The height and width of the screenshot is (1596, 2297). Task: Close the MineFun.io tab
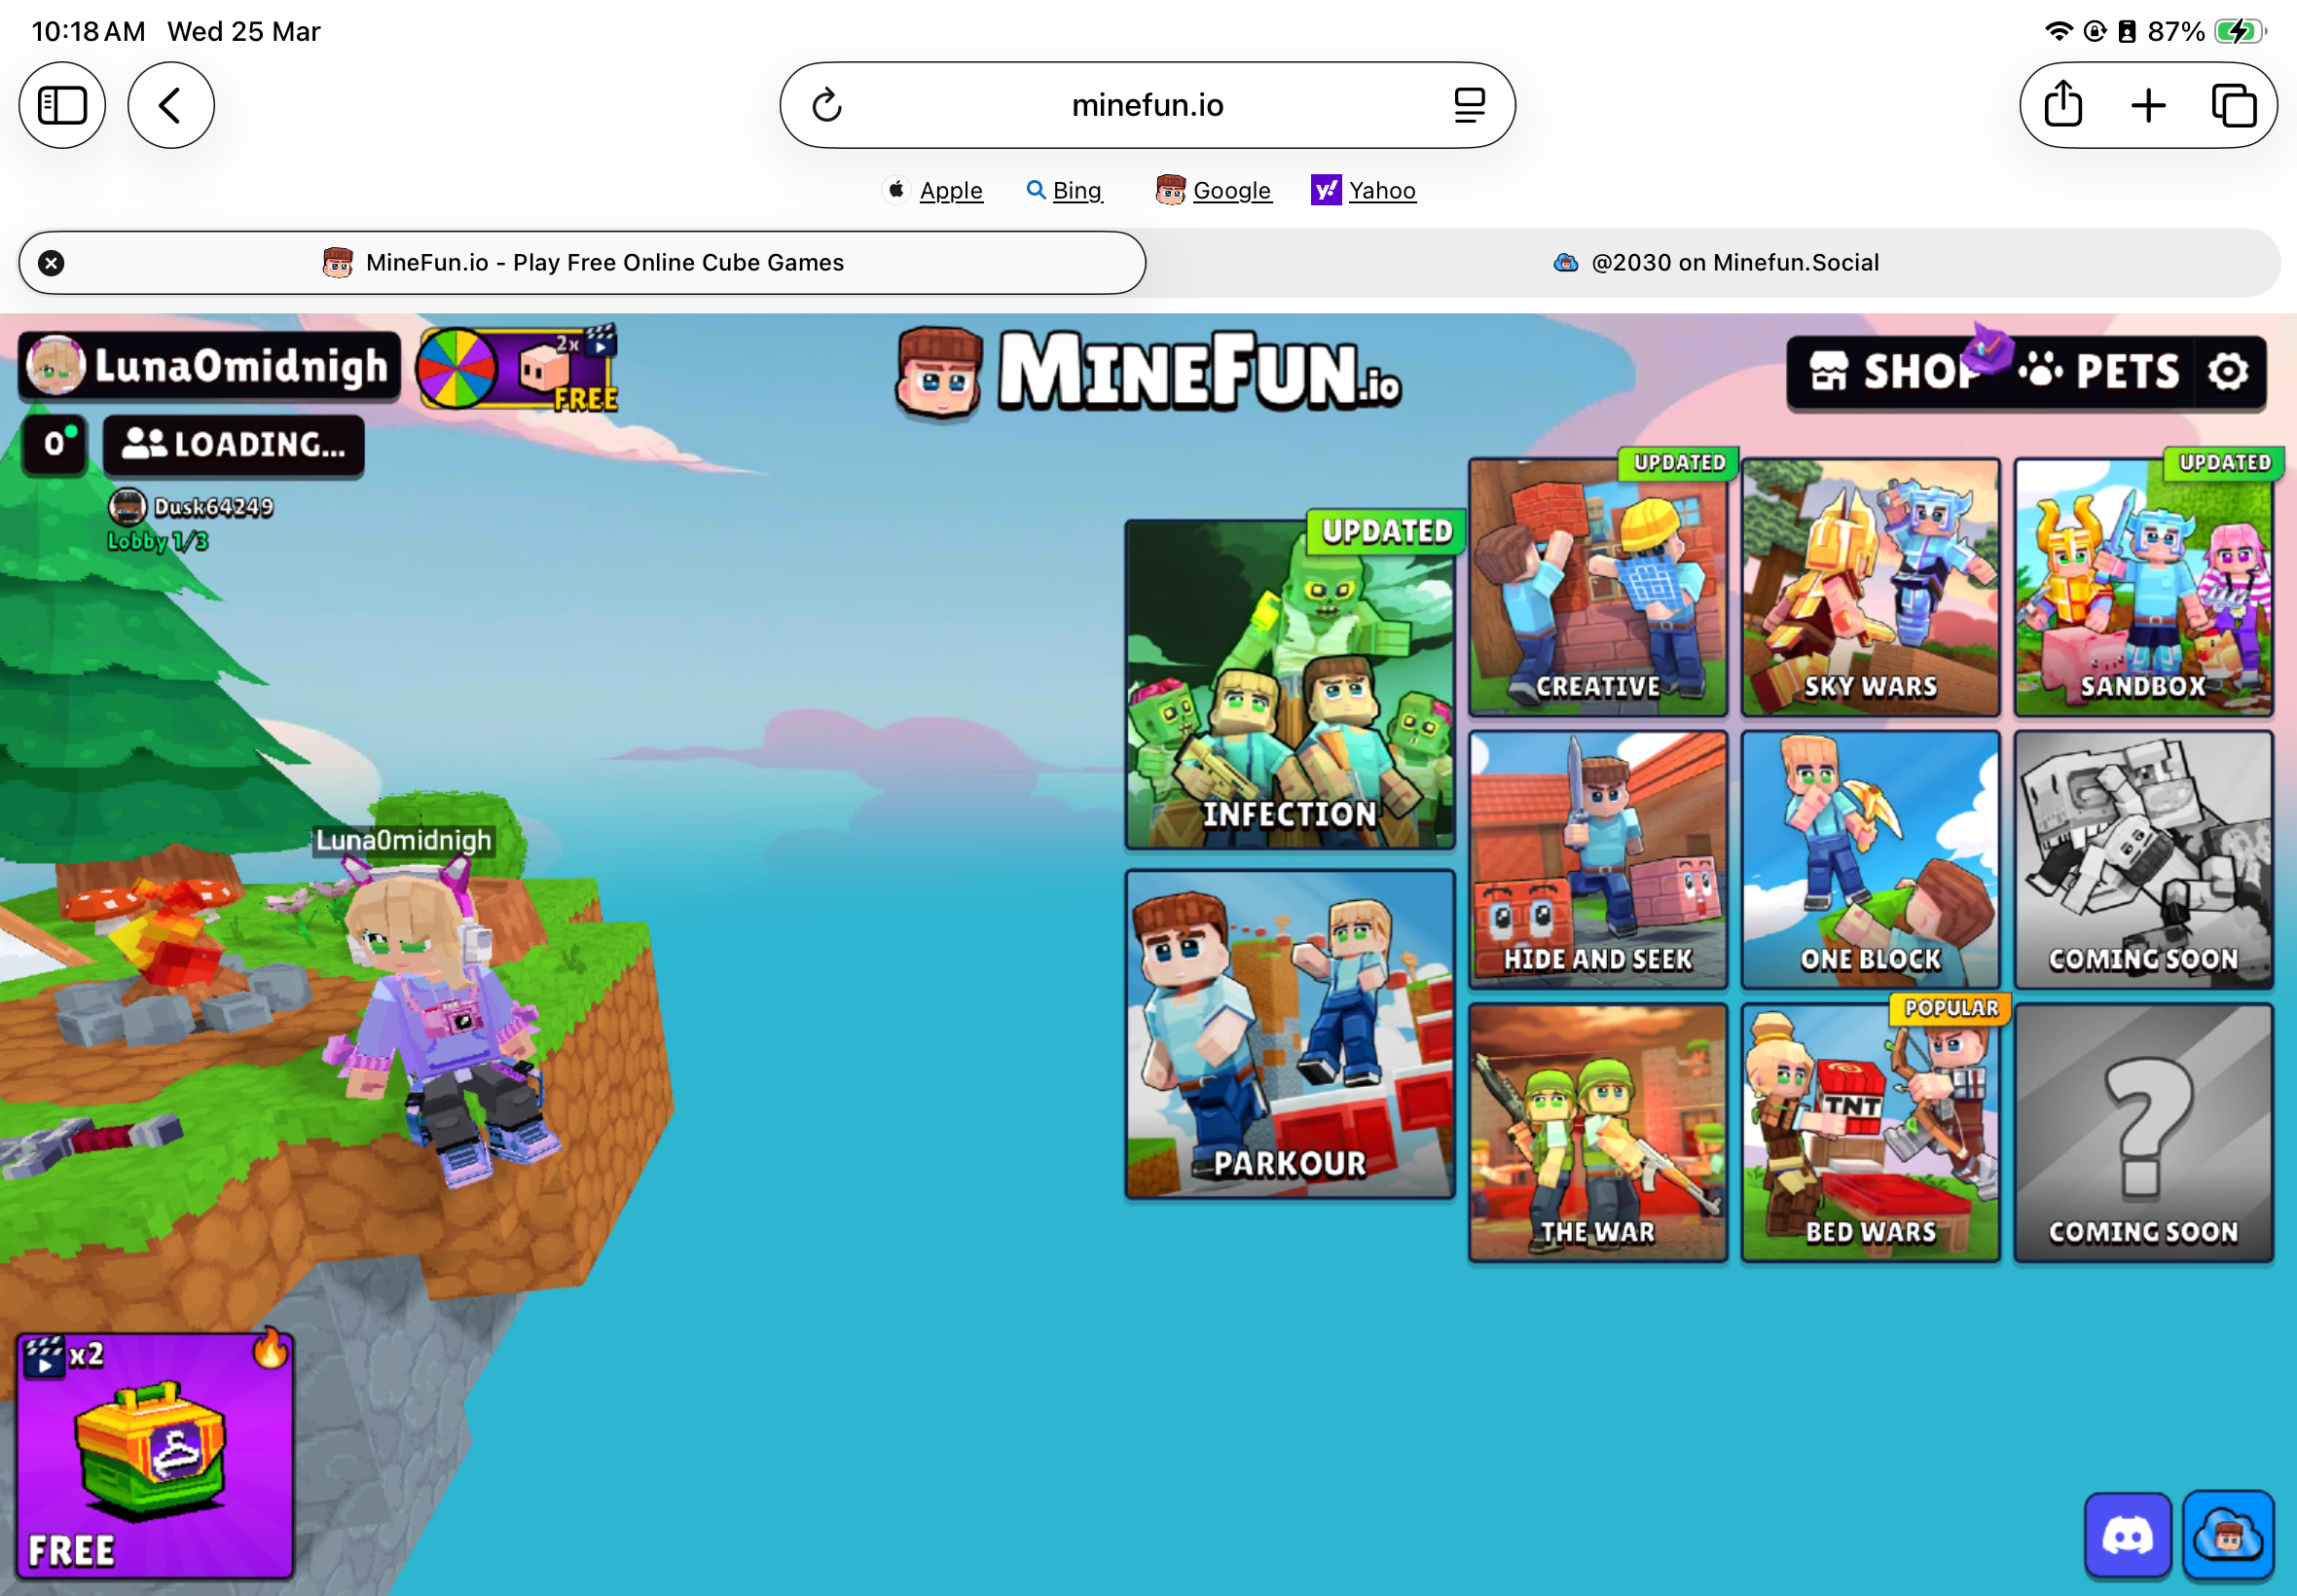[x=51, y=263]
